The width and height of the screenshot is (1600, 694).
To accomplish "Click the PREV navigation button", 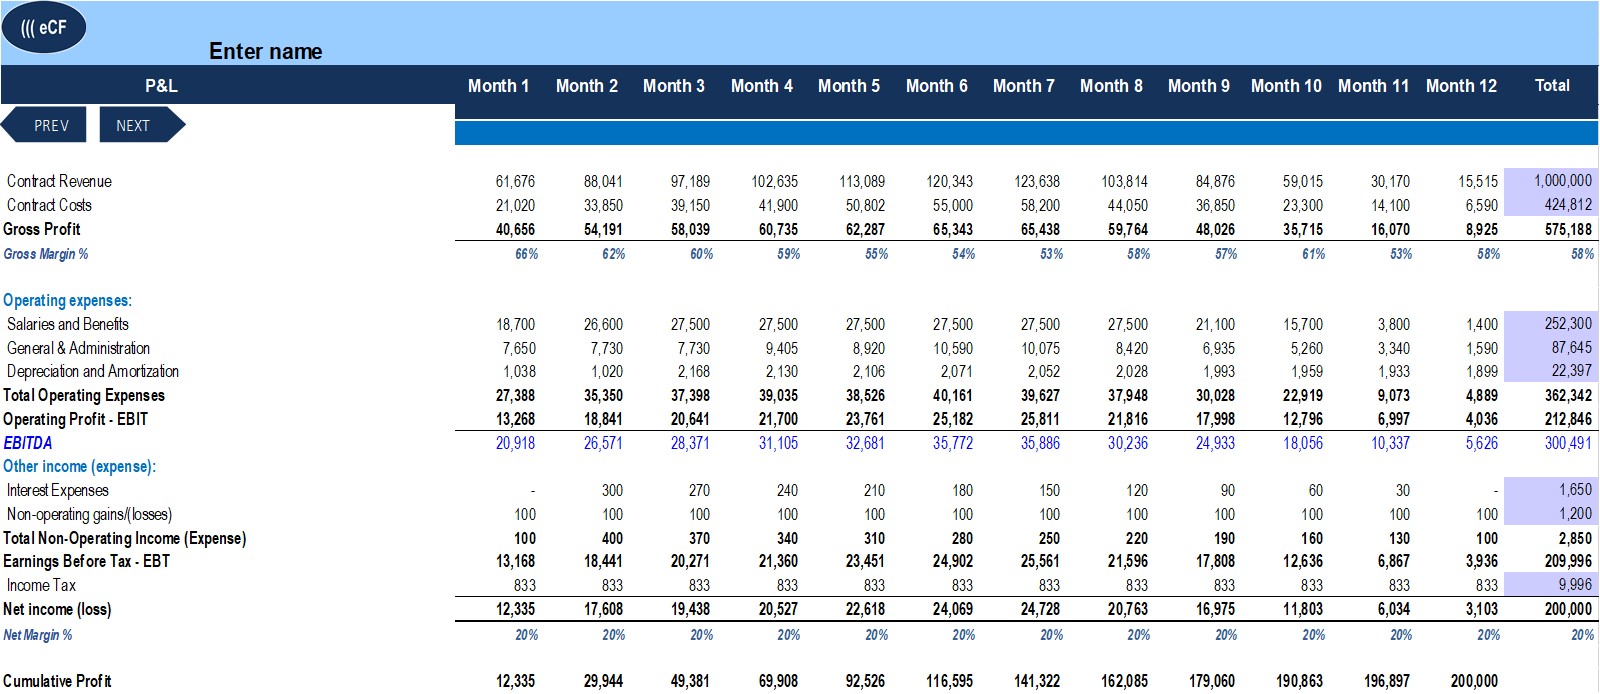I will pyautogui.click(x=44, y=125).
